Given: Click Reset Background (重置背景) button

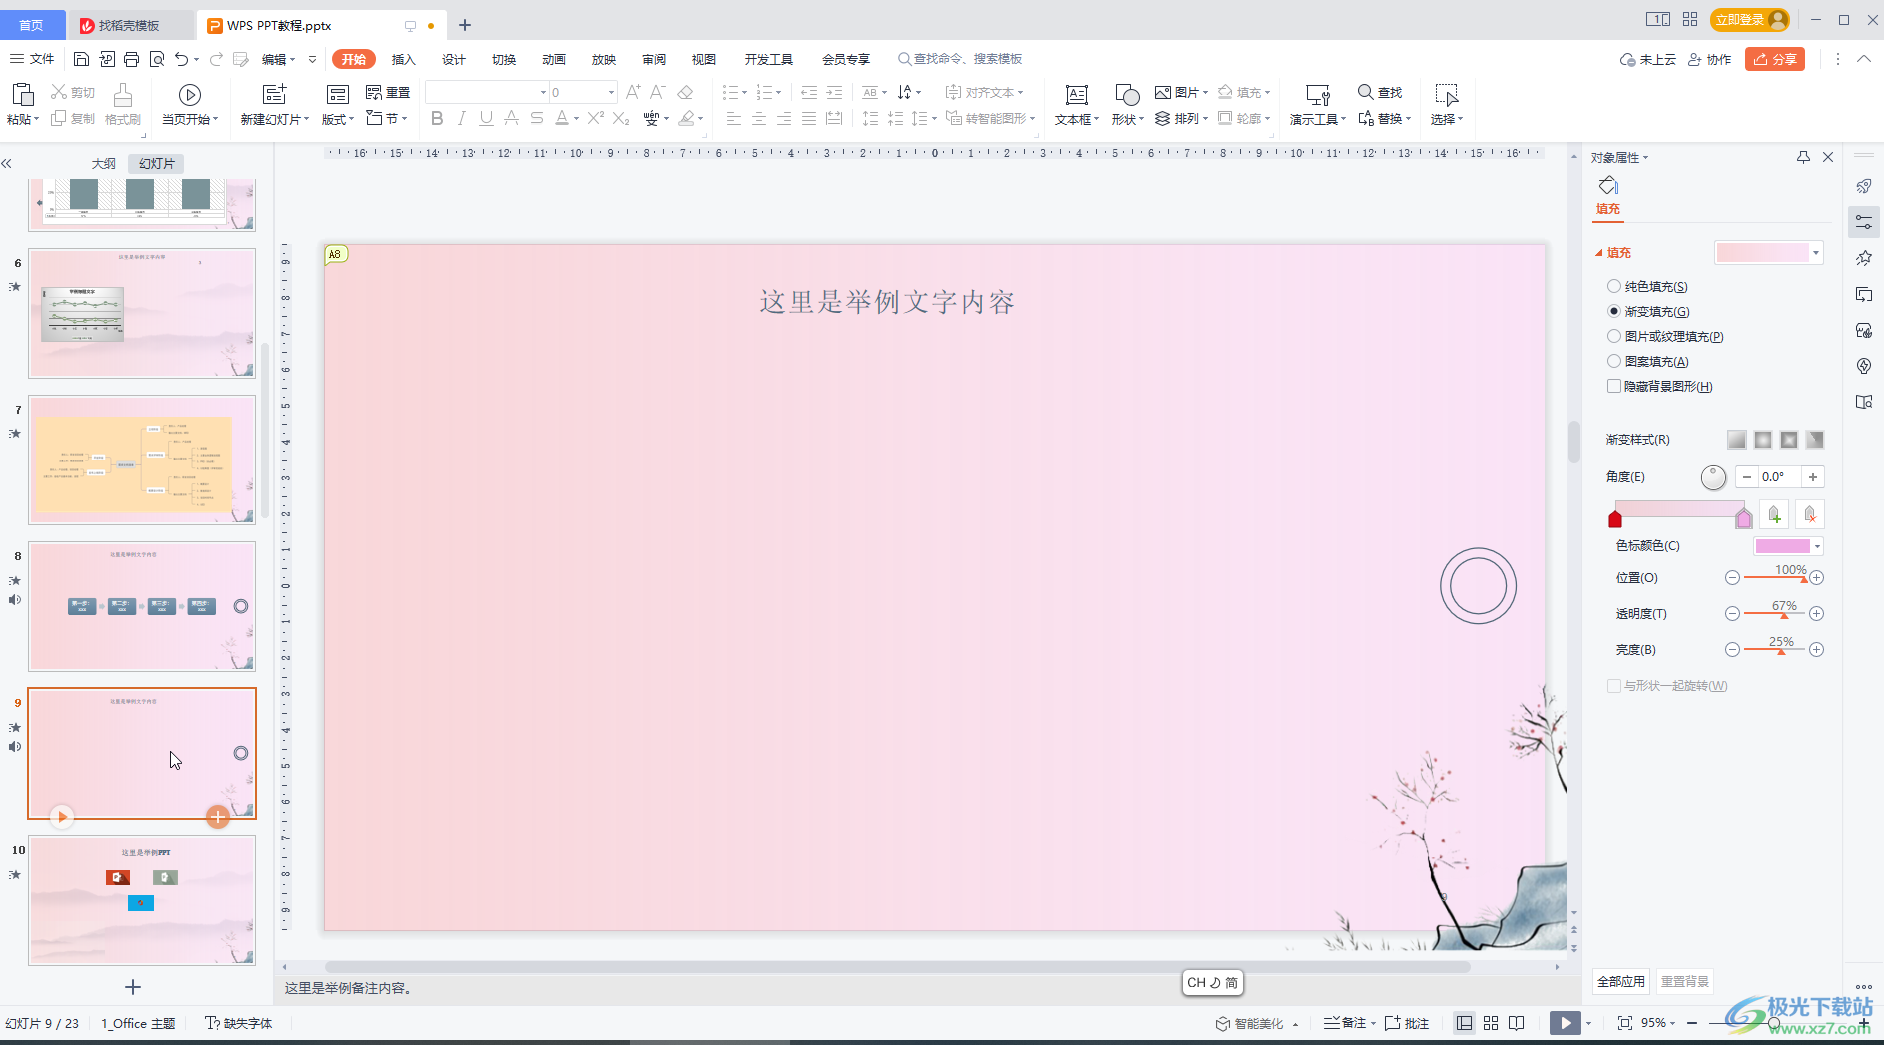Looking at the screenshot, I should pos(1684,981).
